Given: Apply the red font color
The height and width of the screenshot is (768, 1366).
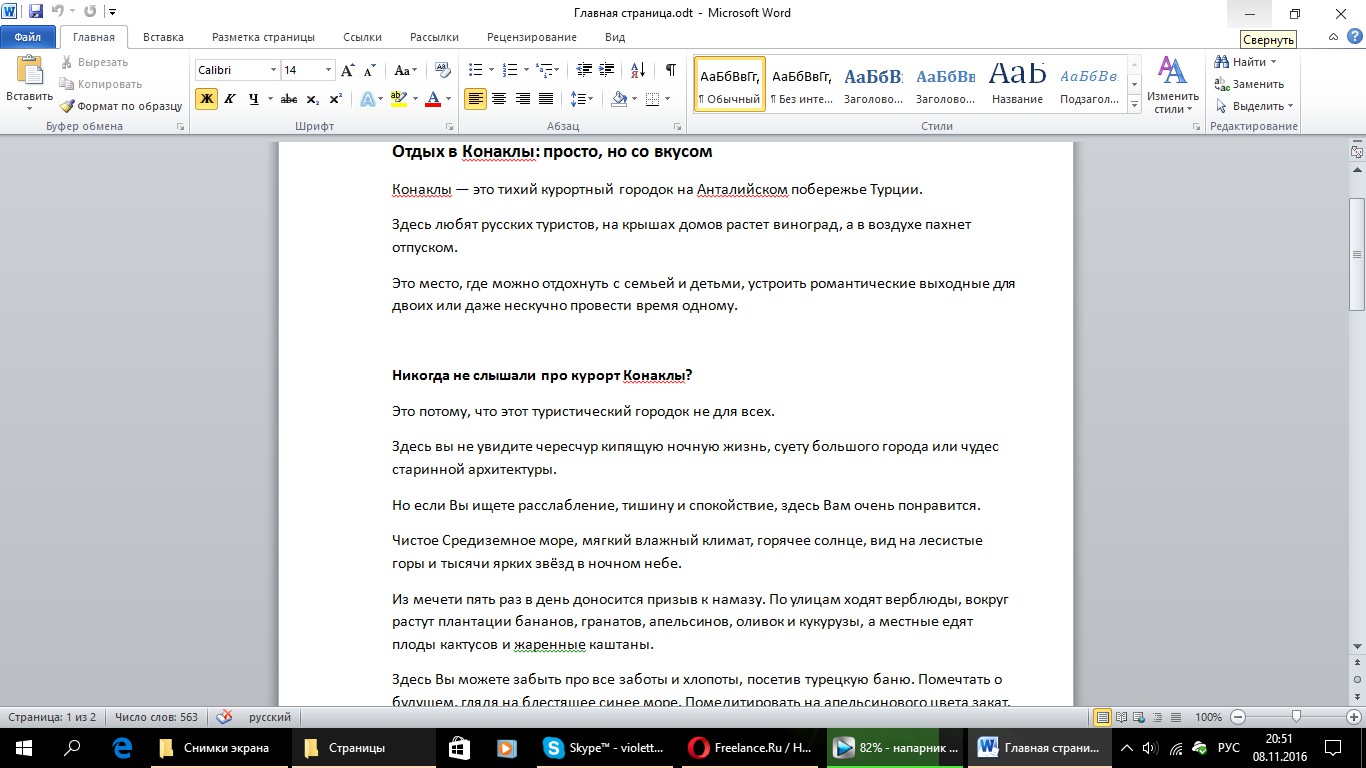Looking at the screenshot, I should [433, 99].
